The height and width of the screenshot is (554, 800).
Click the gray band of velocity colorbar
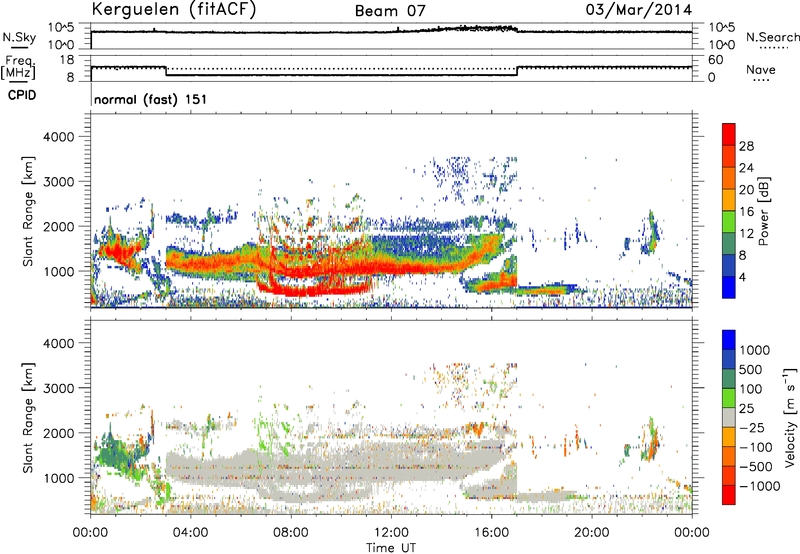(729, 417)
